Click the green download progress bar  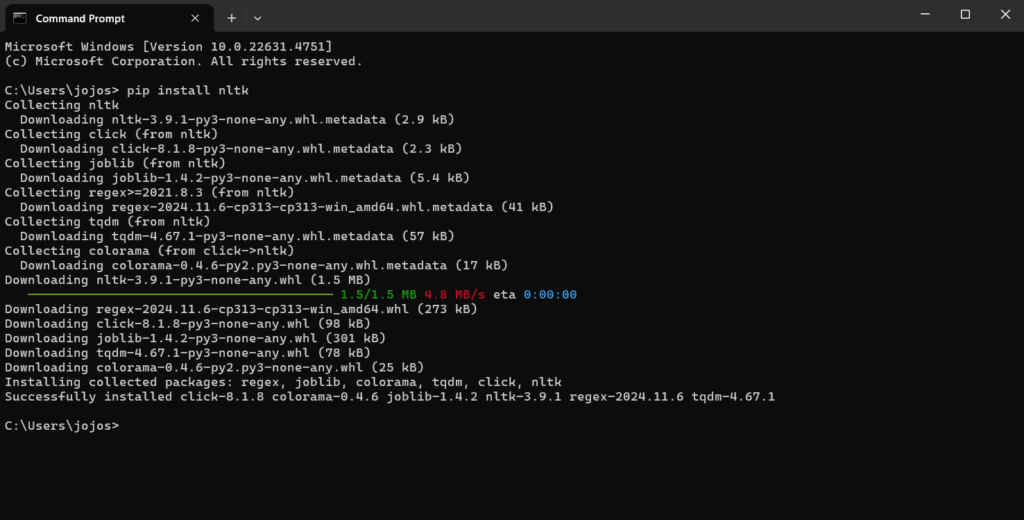coord(180,295)
